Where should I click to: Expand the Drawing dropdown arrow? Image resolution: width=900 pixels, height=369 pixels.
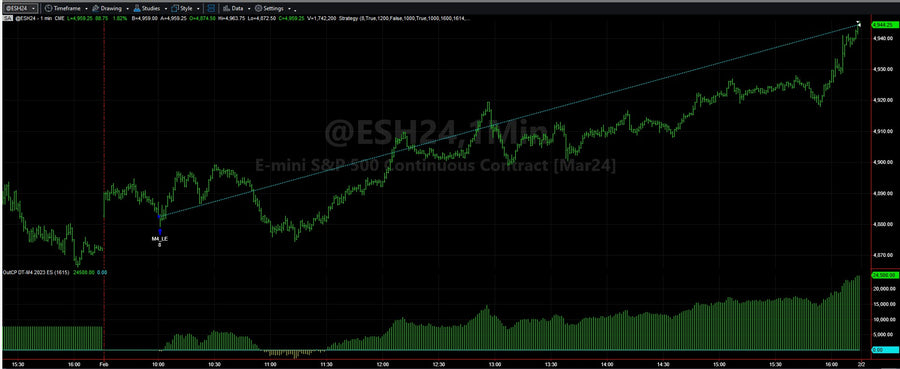pos(127,9)
